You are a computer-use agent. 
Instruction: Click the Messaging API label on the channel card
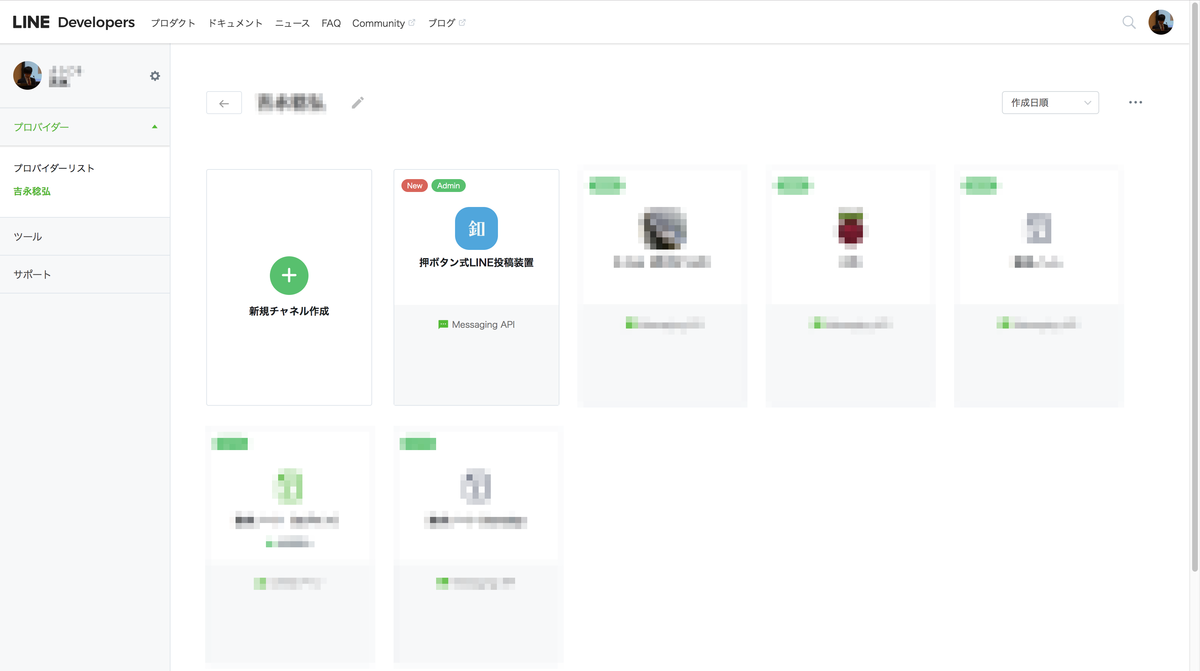click(476, 324)
